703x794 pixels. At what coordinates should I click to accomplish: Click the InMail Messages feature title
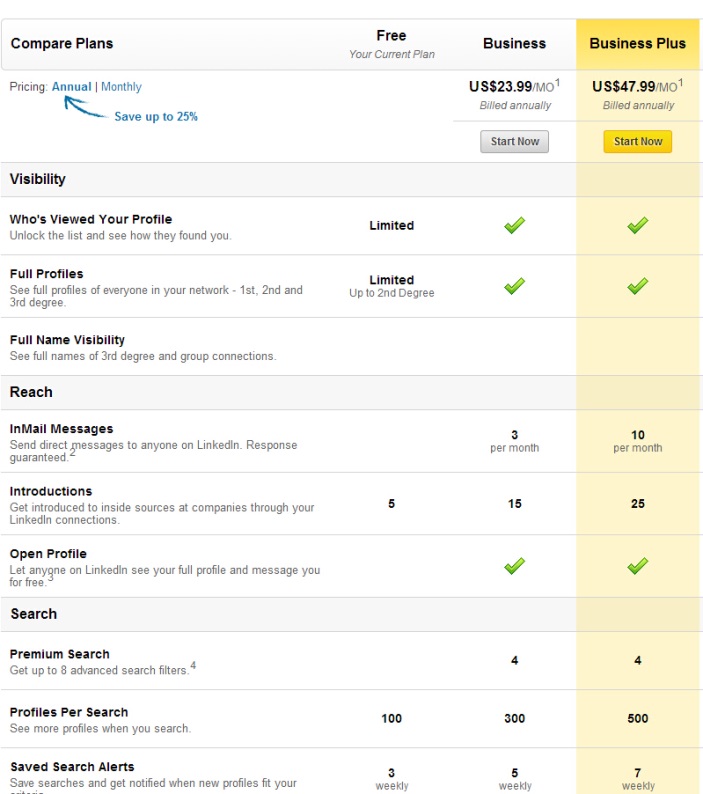pyautogui.click(x=61, y=429)
